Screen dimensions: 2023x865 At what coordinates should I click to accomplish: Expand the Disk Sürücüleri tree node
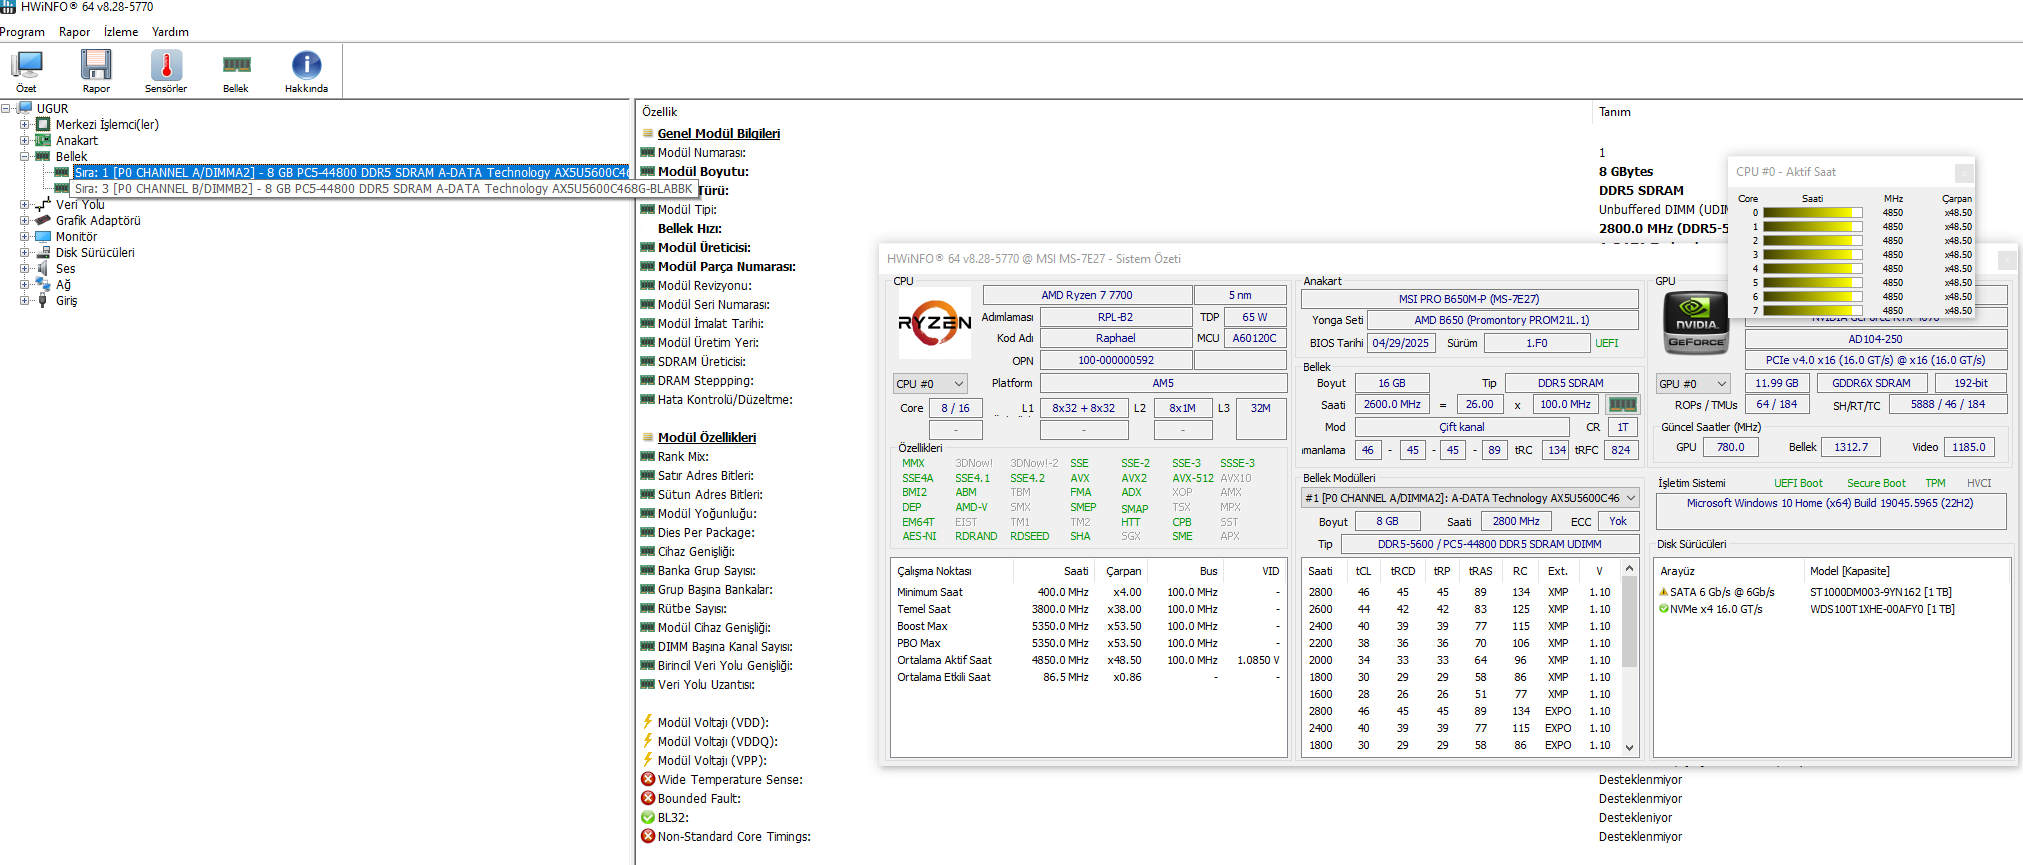click(25, 252)
